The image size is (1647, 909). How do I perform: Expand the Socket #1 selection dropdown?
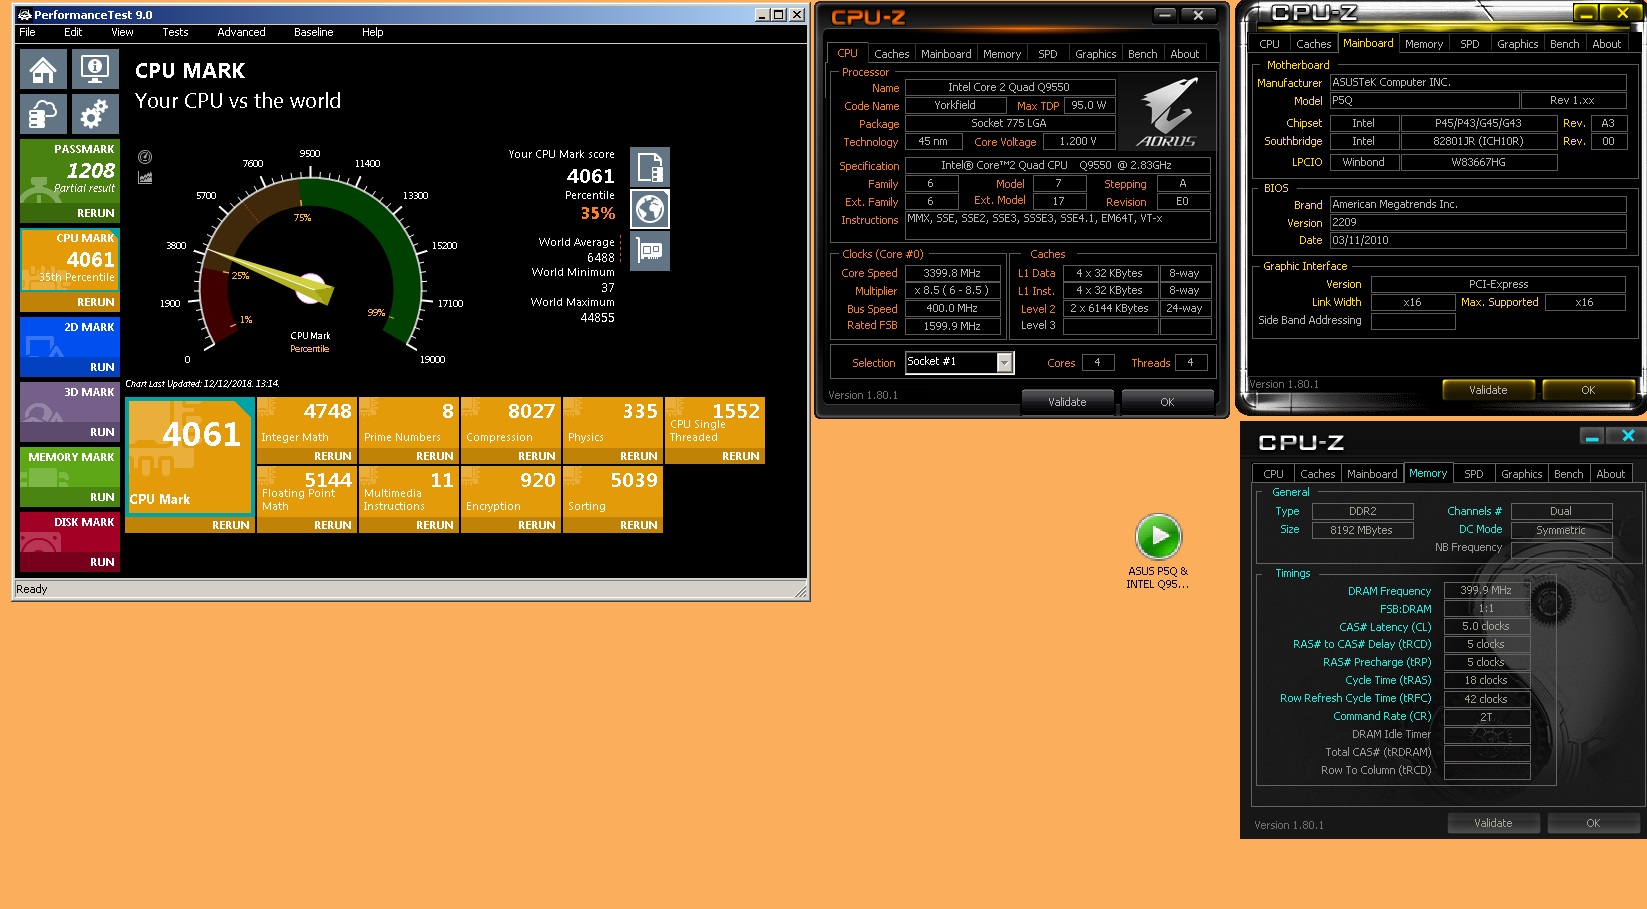(x=1004, y=363)
